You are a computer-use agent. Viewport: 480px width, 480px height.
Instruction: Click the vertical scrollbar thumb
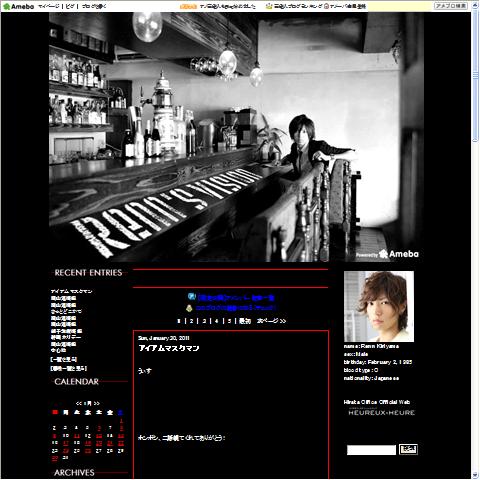[x=475, y=76]
